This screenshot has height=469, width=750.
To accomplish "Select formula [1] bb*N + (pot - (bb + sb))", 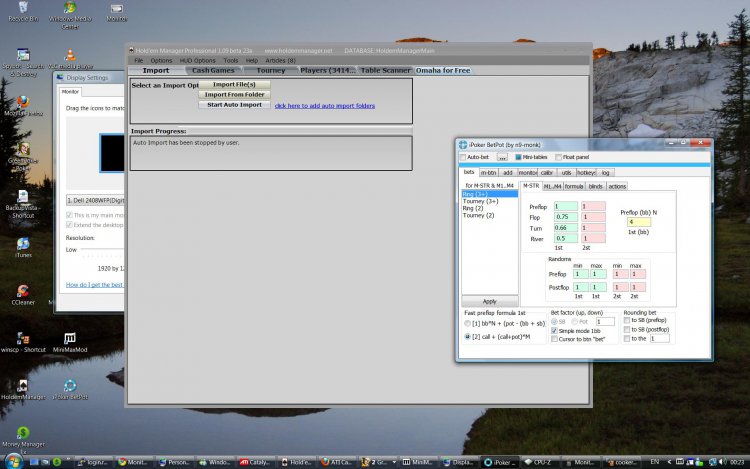I will click(467, 324).
